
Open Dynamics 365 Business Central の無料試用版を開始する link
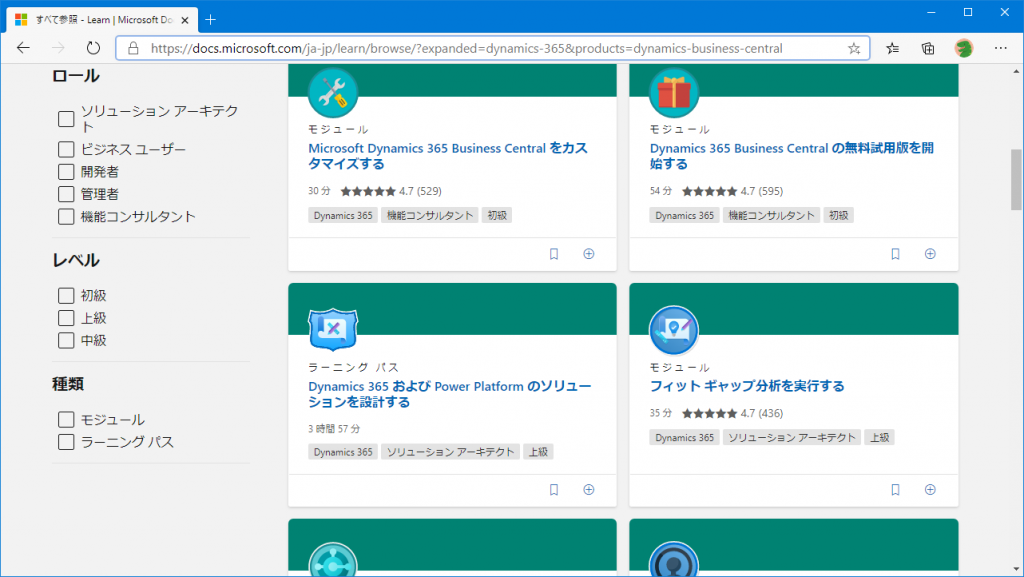point(792,156)
